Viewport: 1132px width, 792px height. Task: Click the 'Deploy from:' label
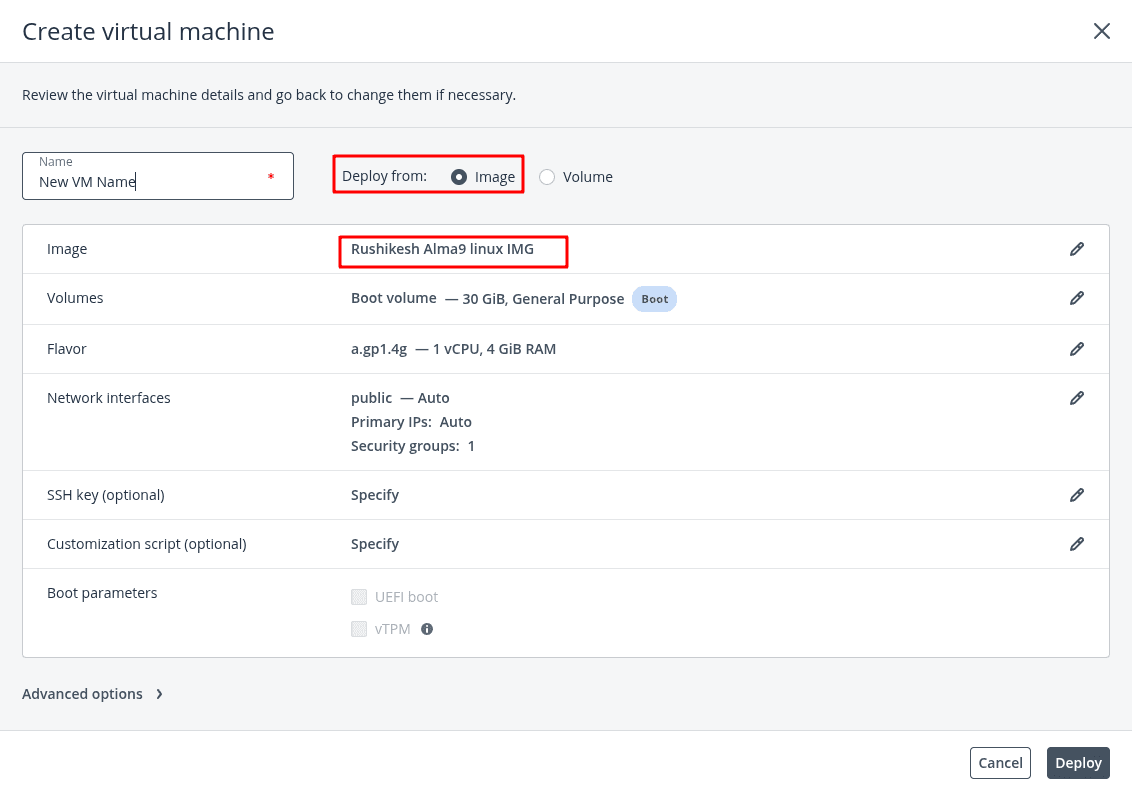click(384, 176)
